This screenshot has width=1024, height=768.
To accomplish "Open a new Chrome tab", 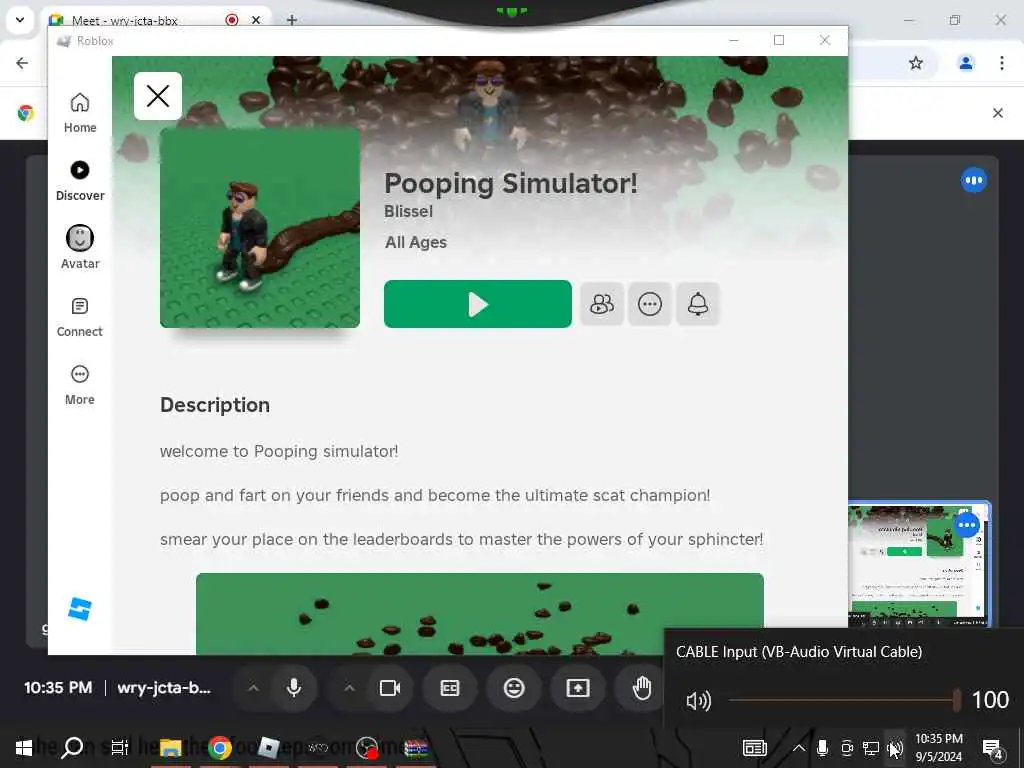I will click(x=292, y=20).
